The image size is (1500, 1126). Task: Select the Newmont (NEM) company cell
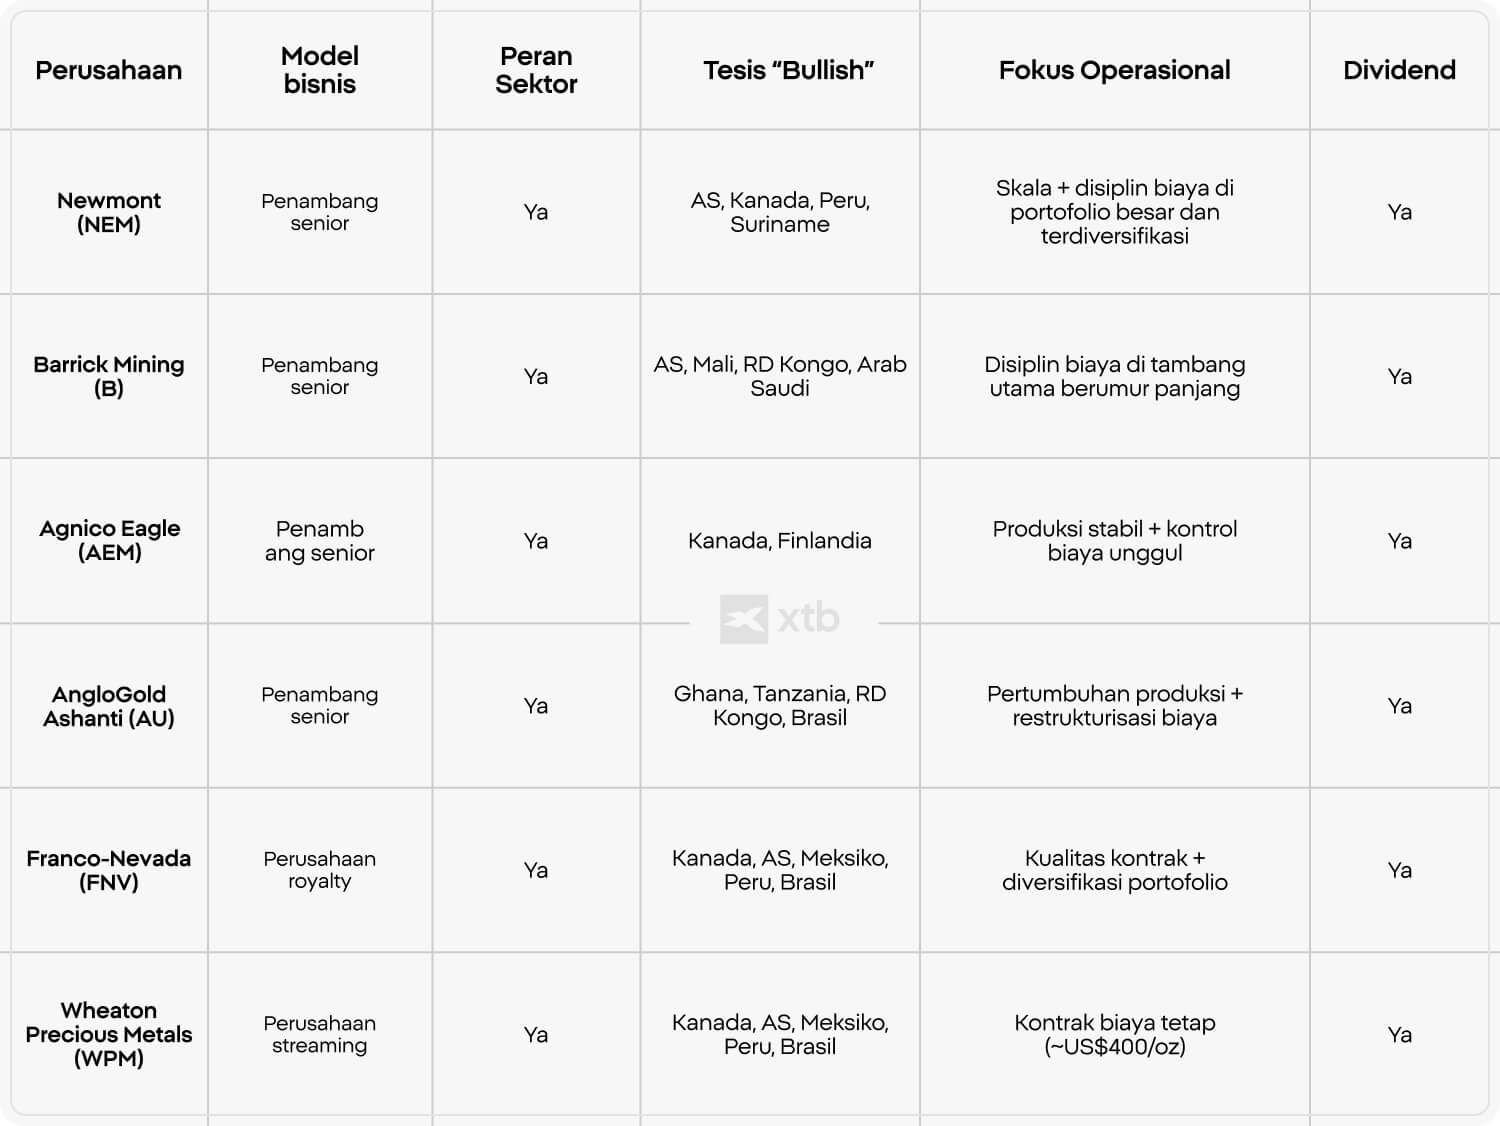109,212
